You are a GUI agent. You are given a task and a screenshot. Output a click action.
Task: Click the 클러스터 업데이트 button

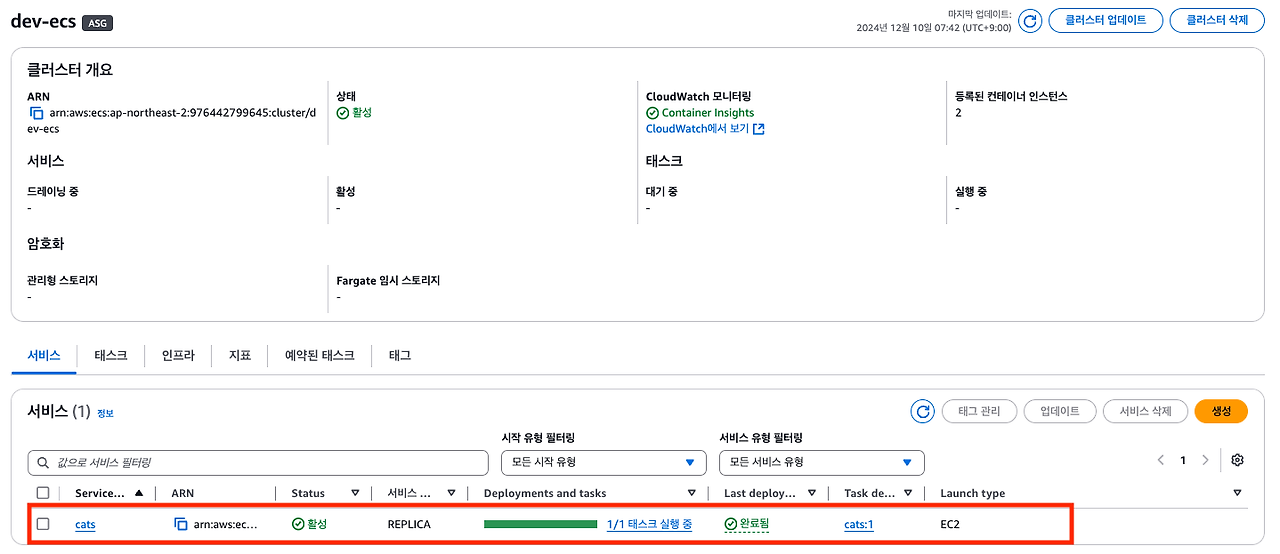pos(1105,20)
